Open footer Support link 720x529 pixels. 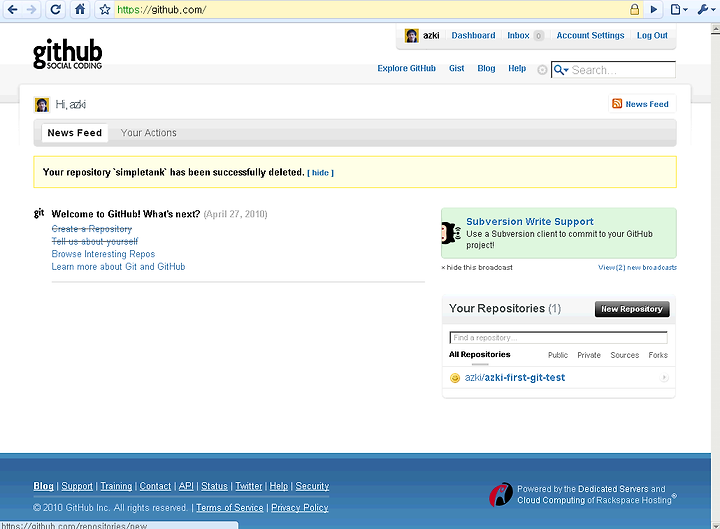77,486
